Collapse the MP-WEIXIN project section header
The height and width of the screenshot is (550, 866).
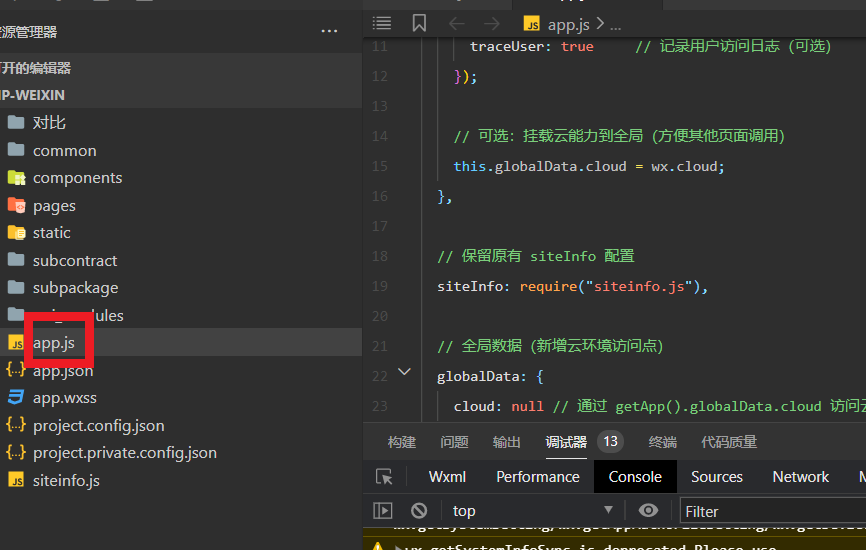click(x=181, y=95)
